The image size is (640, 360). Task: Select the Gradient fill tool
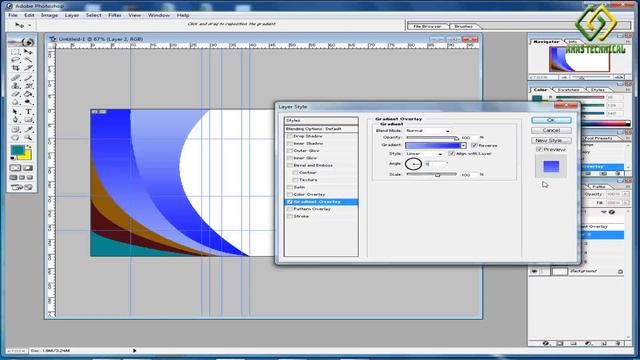coord(28,94)
